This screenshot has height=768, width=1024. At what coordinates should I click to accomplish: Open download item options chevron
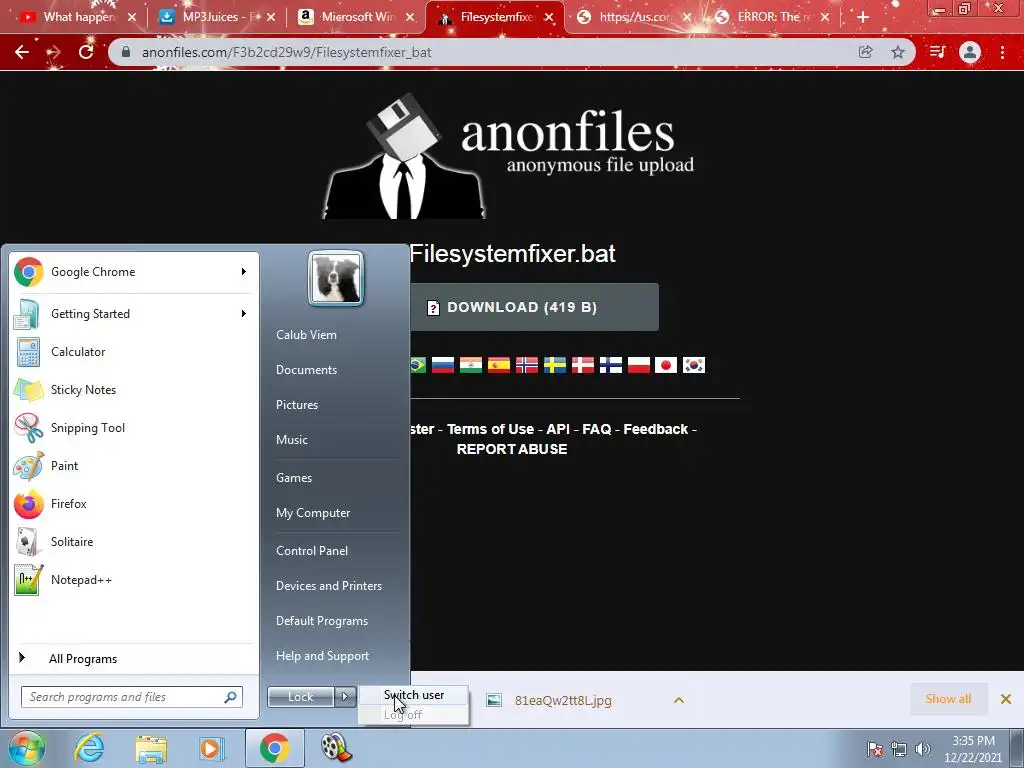pyautogui.click(x=679, y=700)
